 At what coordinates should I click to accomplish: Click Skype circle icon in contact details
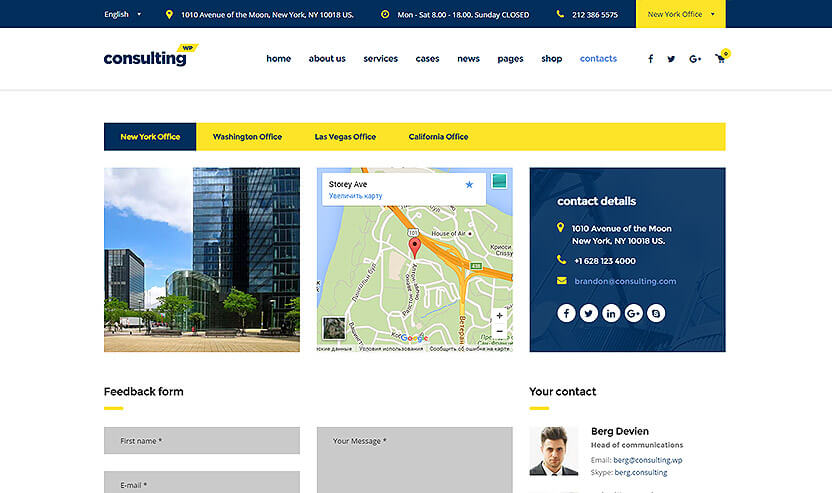pyautogui.click(x=656, y=313)
